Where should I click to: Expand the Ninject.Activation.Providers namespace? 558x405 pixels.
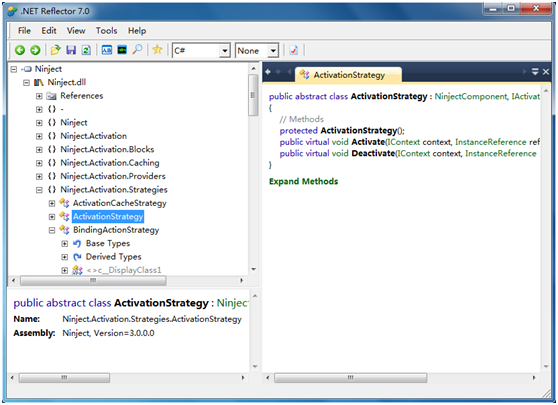(x=39, y=177)
